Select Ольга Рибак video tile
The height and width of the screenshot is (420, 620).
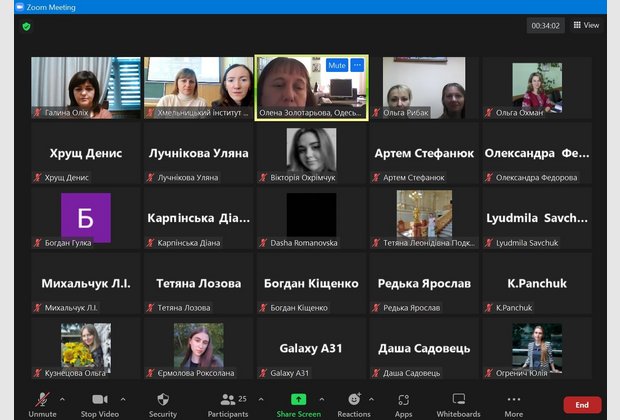tap(424, 87)
